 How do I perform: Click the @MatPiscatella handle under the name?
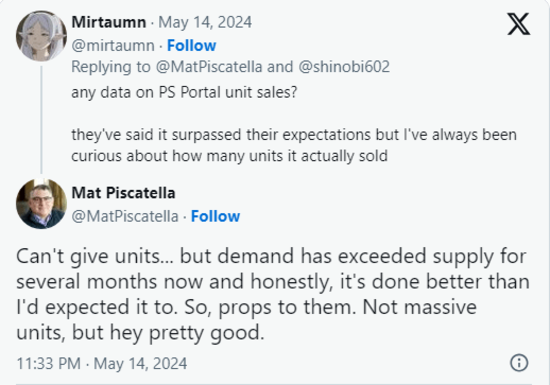(125, 216)
